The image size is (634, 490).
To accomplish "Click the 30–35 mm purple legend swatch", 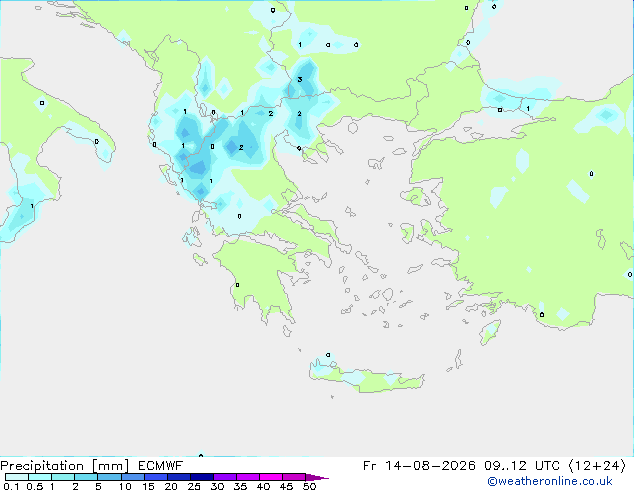I will click(x=224, y=477).
